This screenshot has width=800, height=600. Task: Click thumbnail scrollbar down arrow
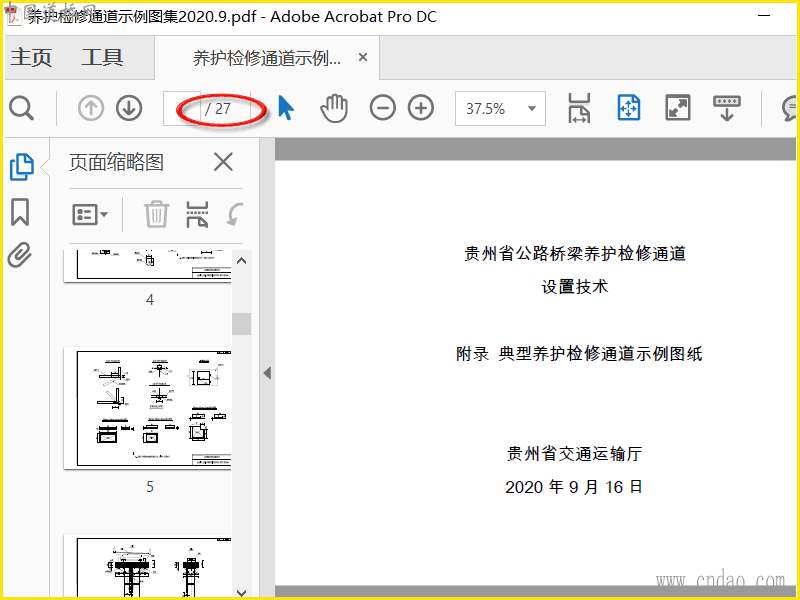(x=241, y=592)
